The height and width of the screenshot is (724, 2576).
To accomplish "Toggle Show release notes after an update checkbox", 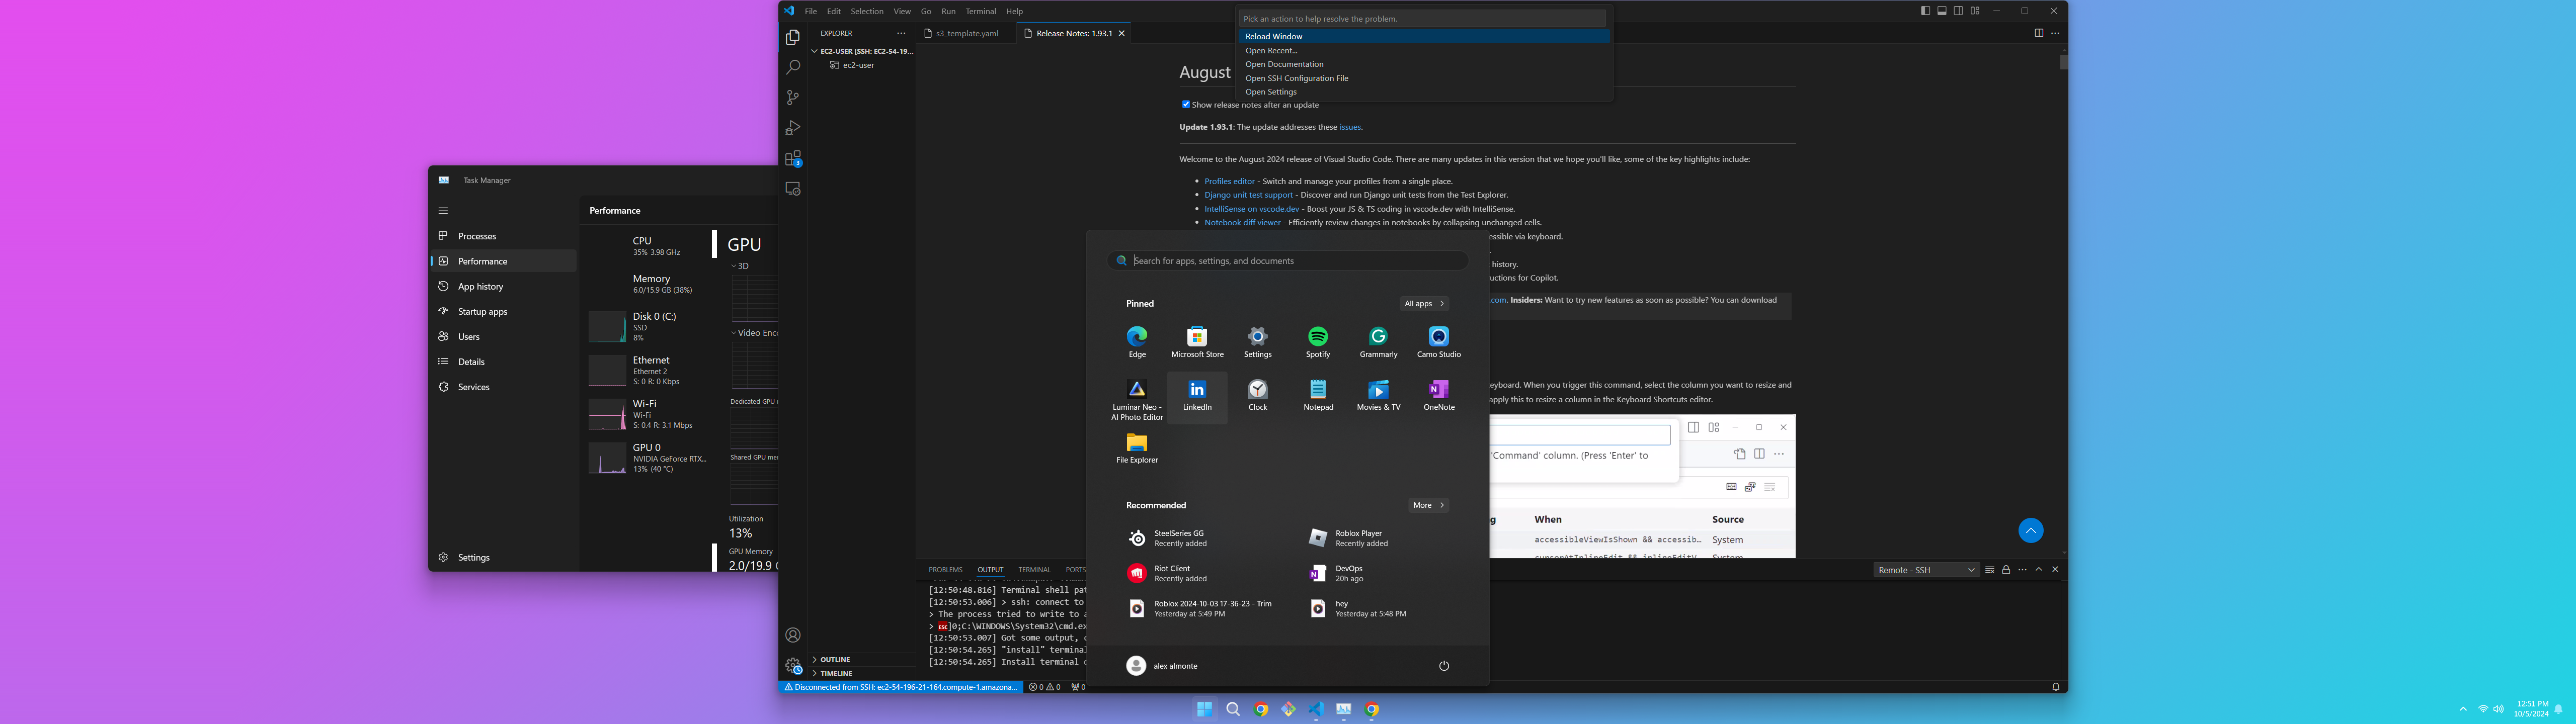I will click(x=1186, y=104).
